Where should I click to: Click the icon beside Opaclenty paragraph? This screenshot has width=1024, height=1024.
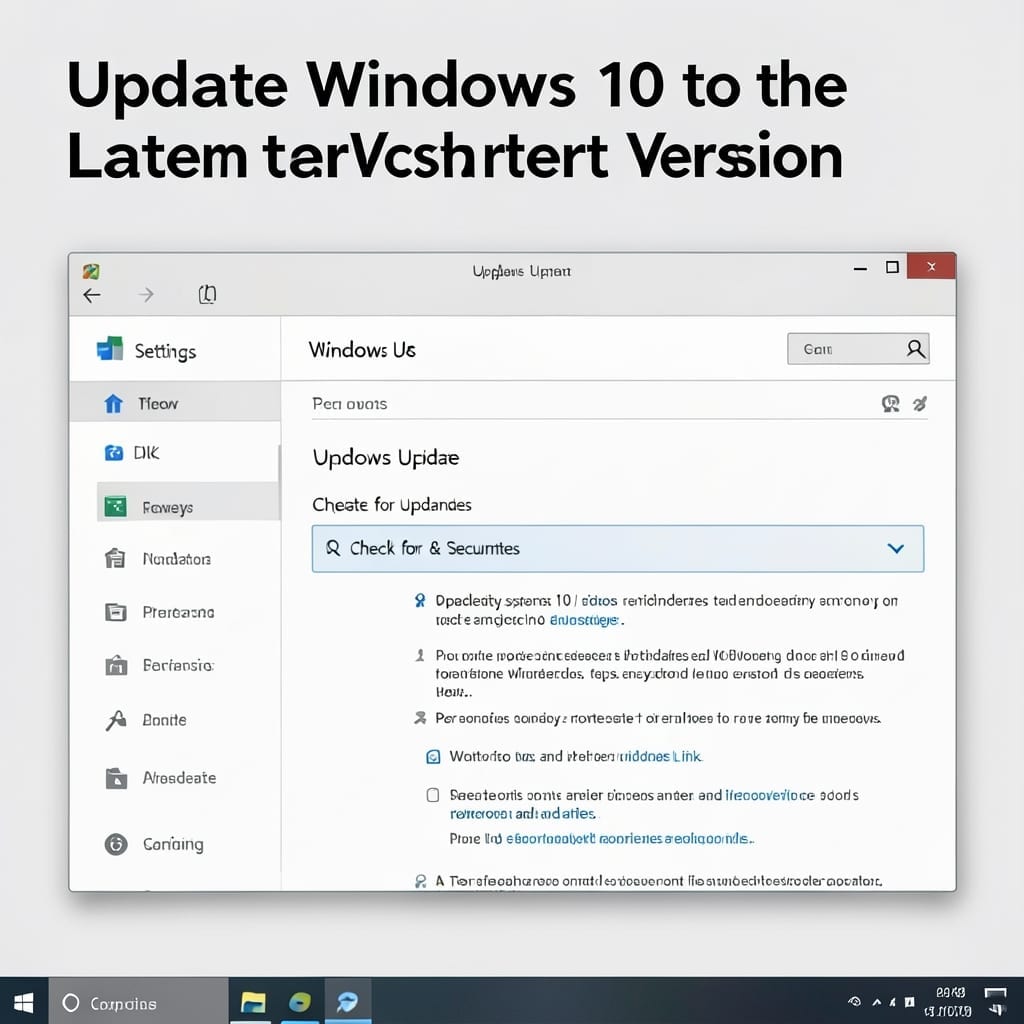point(420,600)
